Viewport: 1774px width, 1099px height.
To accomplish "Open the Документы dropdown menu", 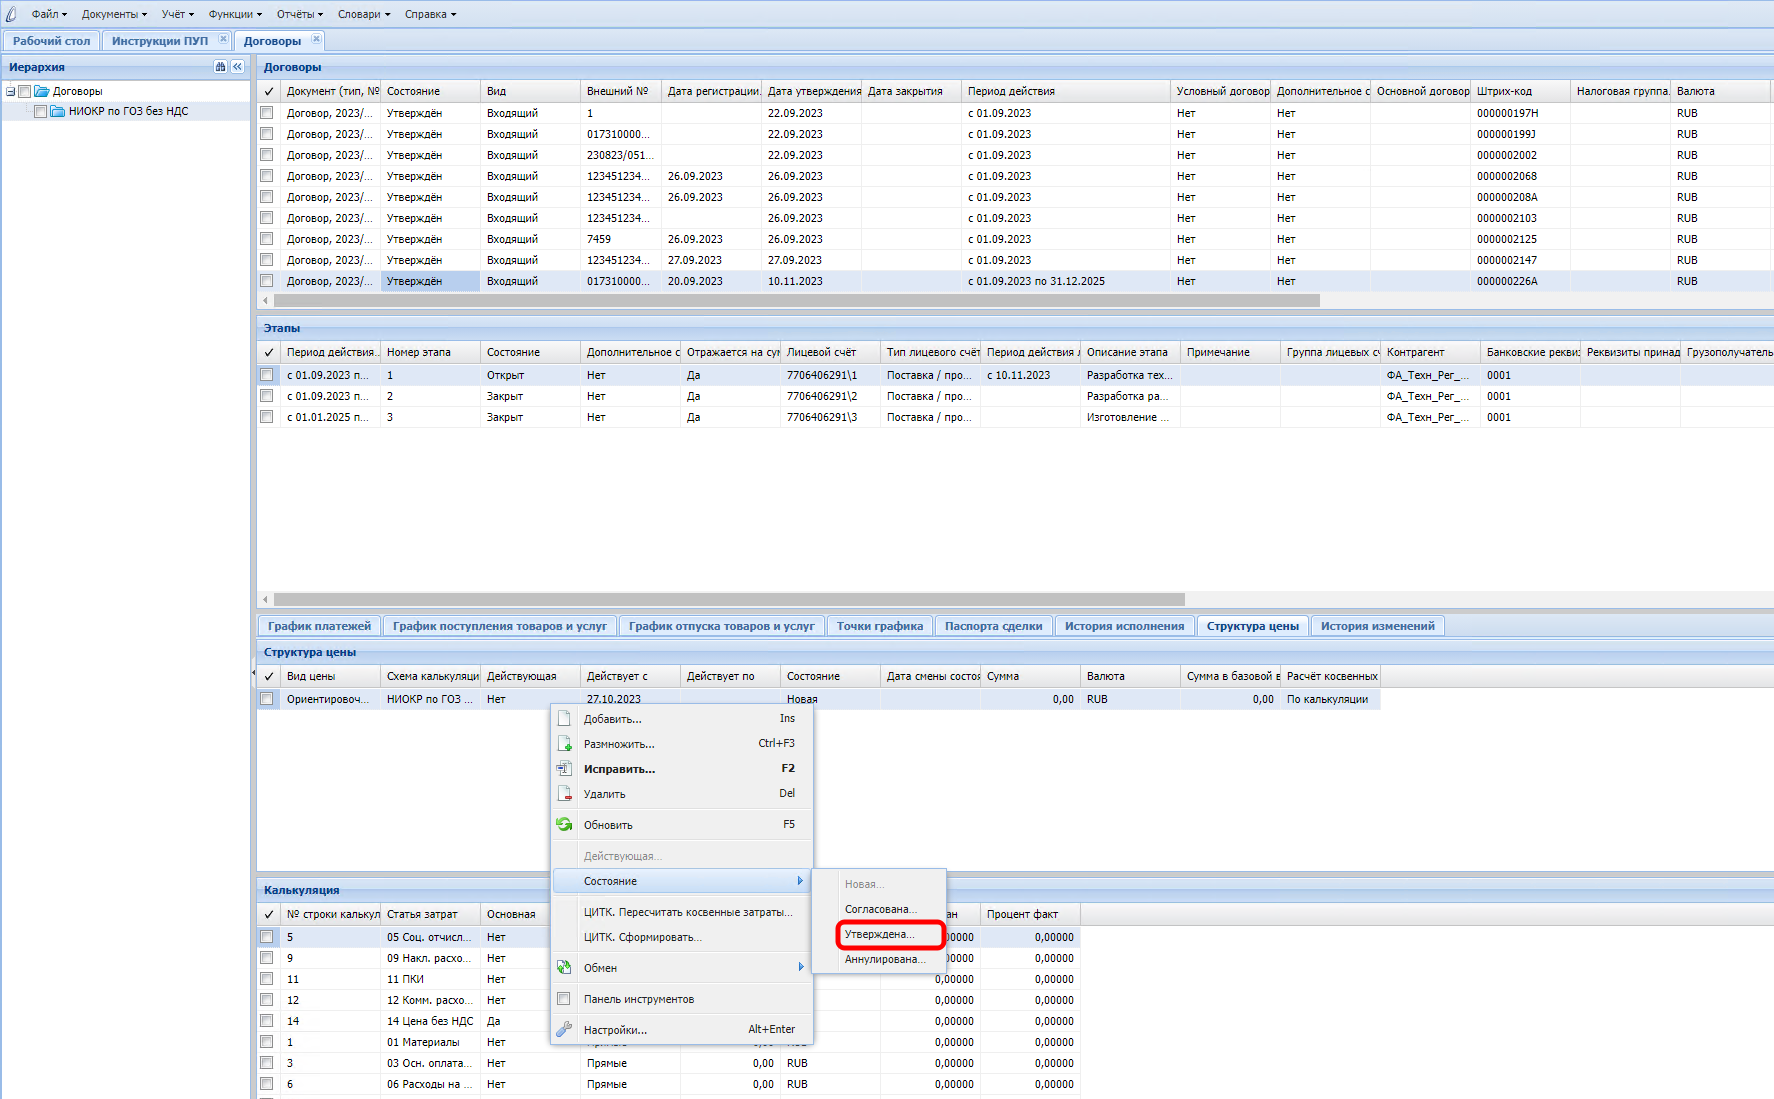I will tap(114, 14).
